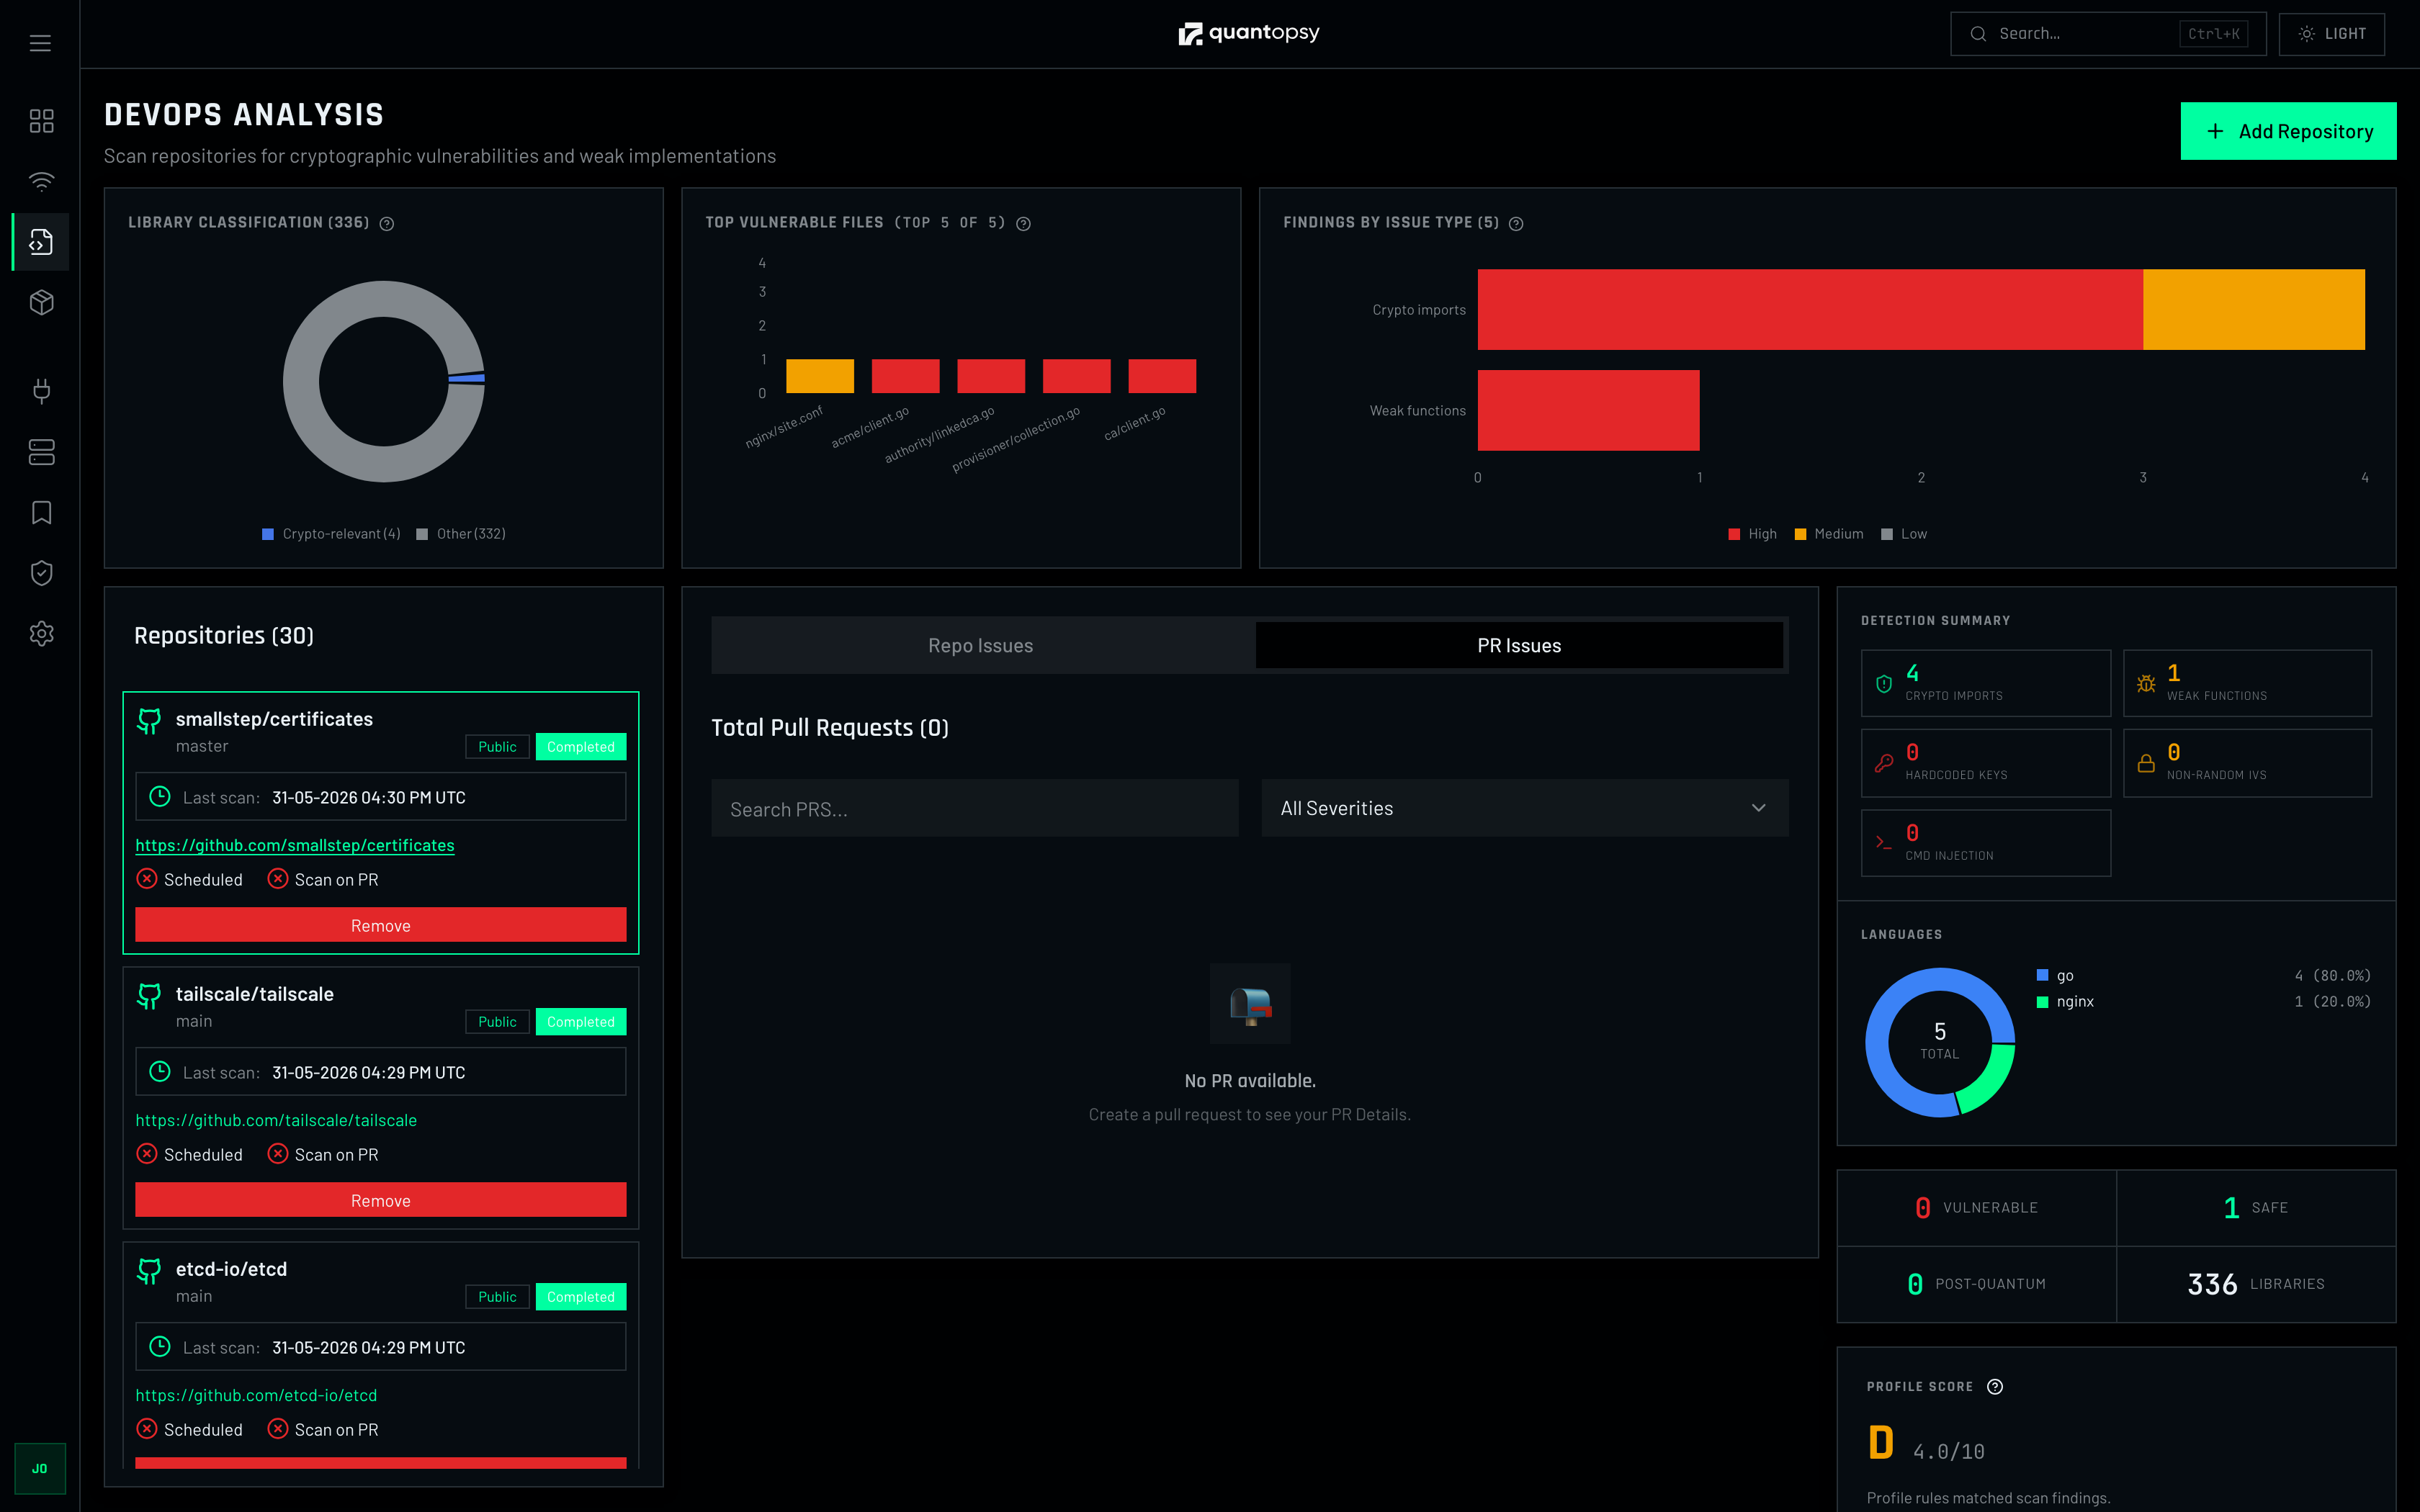Remove the tailscale/tailscale repository
Image resolution: width=2420 pixels, height=1512 pixels.
coord(381,1200)
